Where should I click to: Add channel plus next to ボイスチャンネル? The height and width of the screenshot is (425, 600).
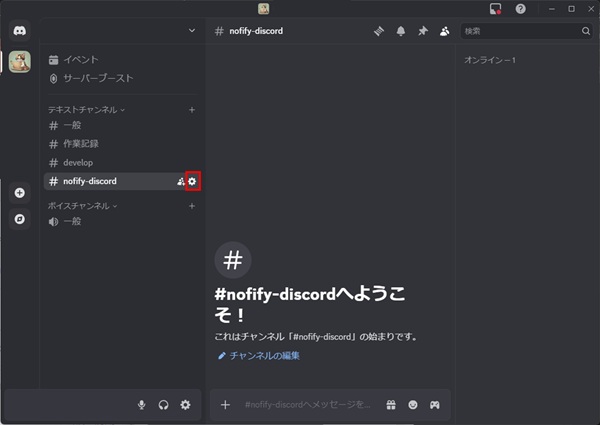pyautogui.click(x=192, y=206)
